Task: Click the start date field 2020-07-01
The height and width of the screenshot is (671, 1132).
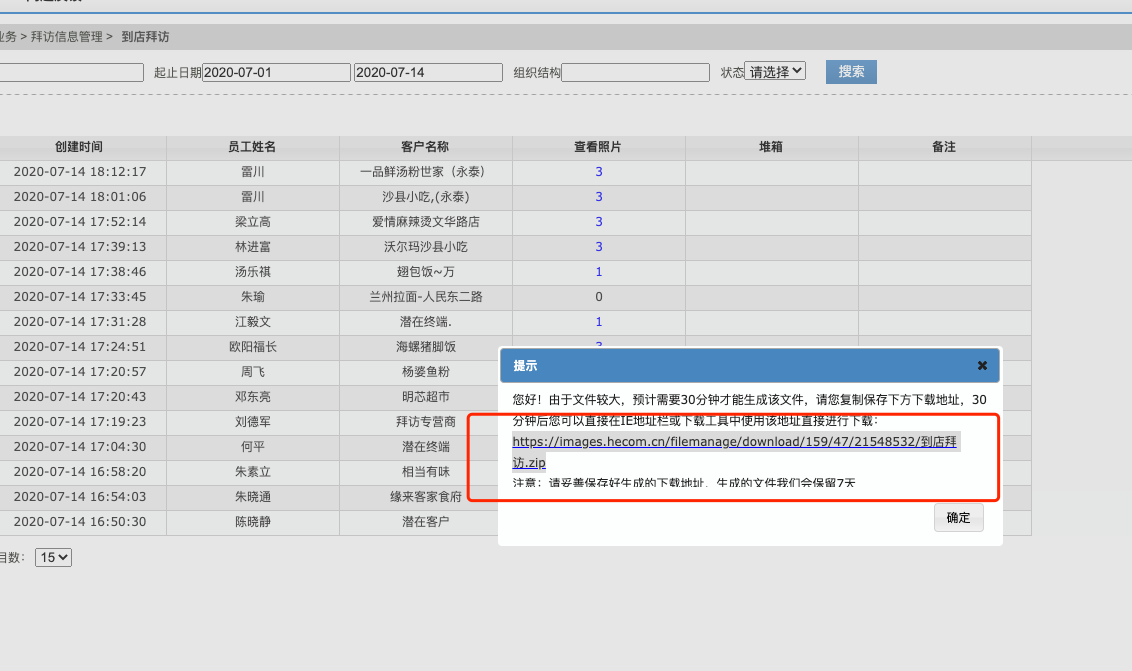Action: pos(276,73)
